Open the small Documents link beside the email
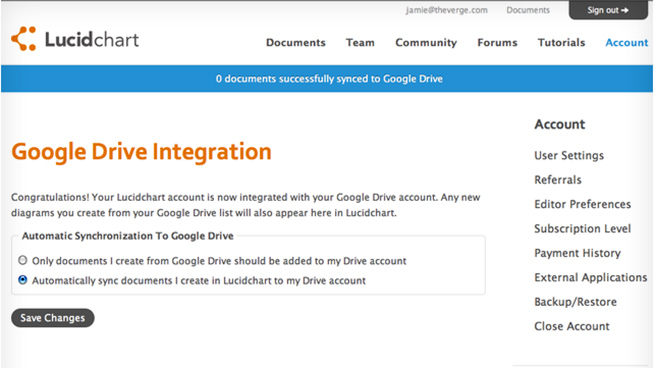The width and height of the screenshot is (655, 368). click(528, 10)
